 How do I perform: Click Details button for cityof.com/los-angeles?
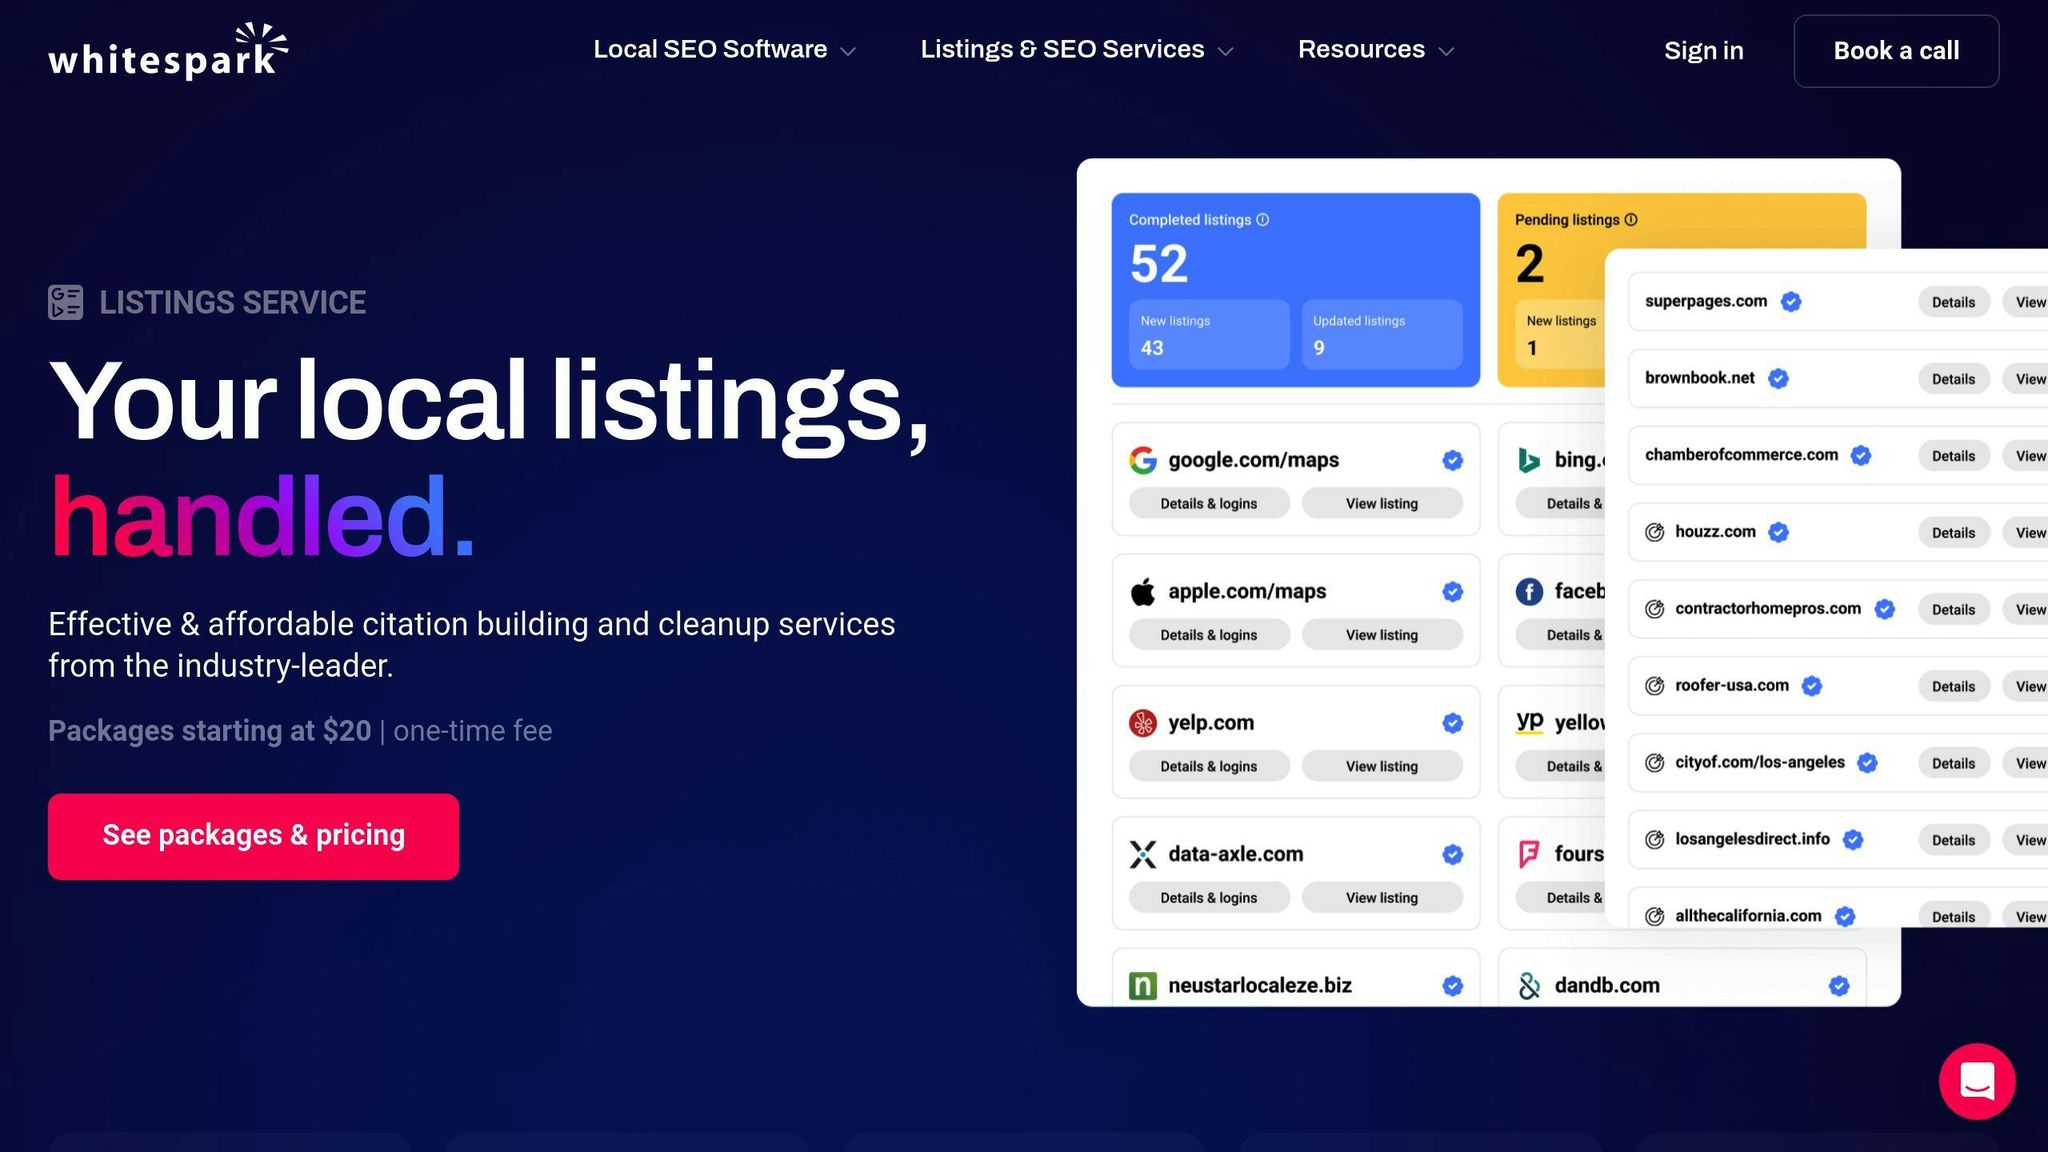1953,764
